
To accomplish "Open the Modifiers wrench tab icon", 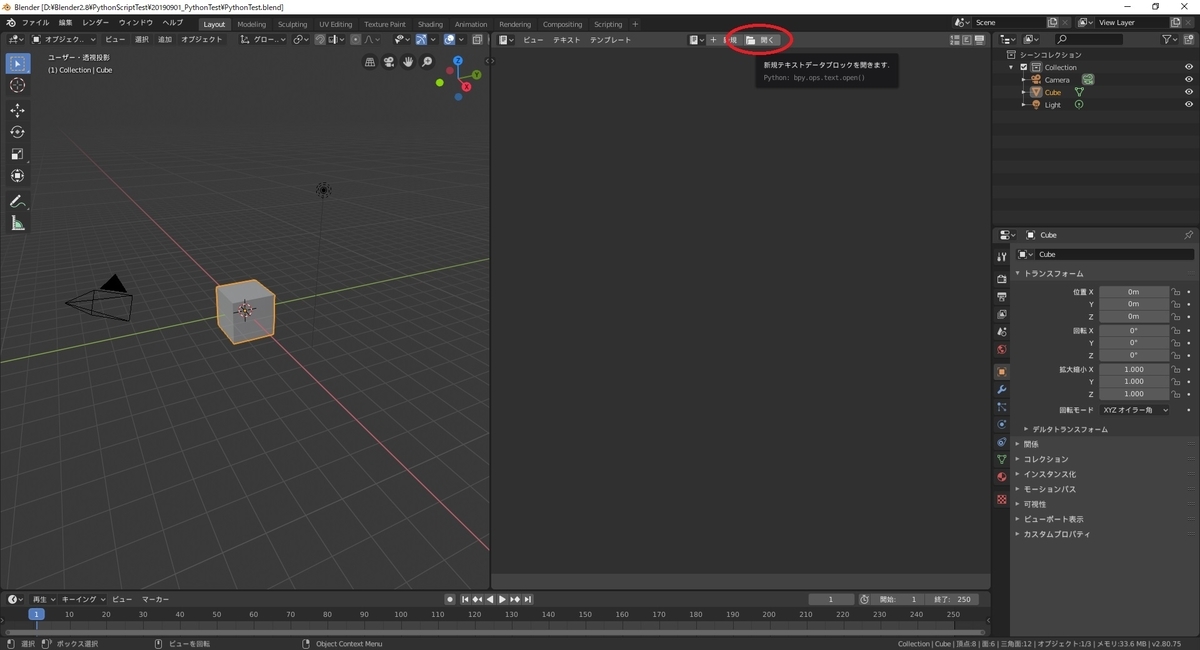I will tap(1002, 389).
